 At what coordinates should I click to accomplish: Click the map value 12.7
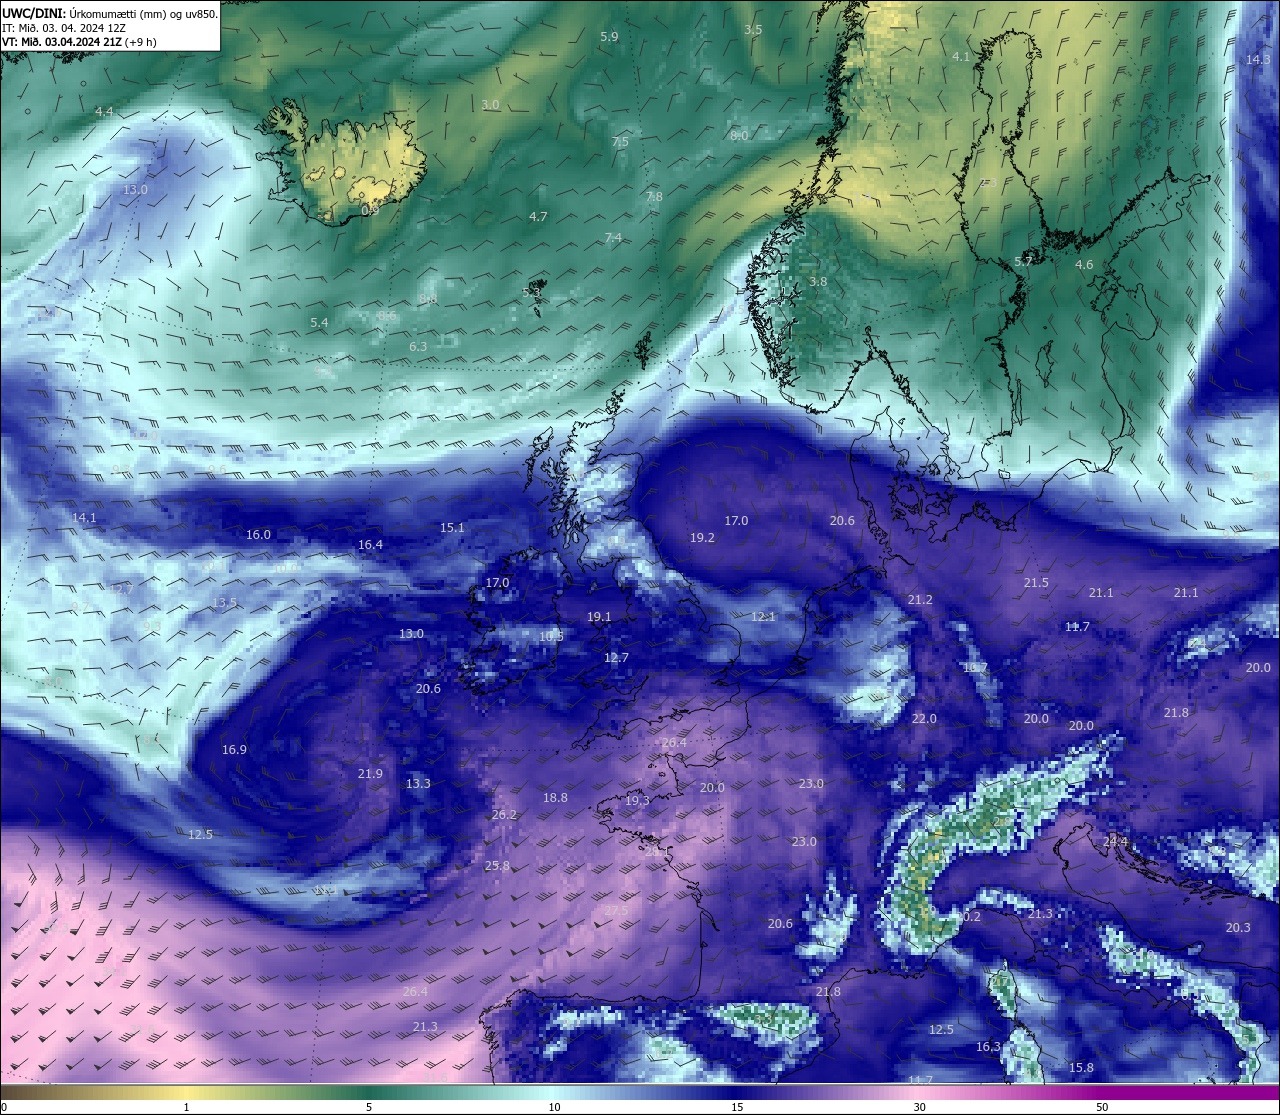pyautogui.click(x=616, y=658)
